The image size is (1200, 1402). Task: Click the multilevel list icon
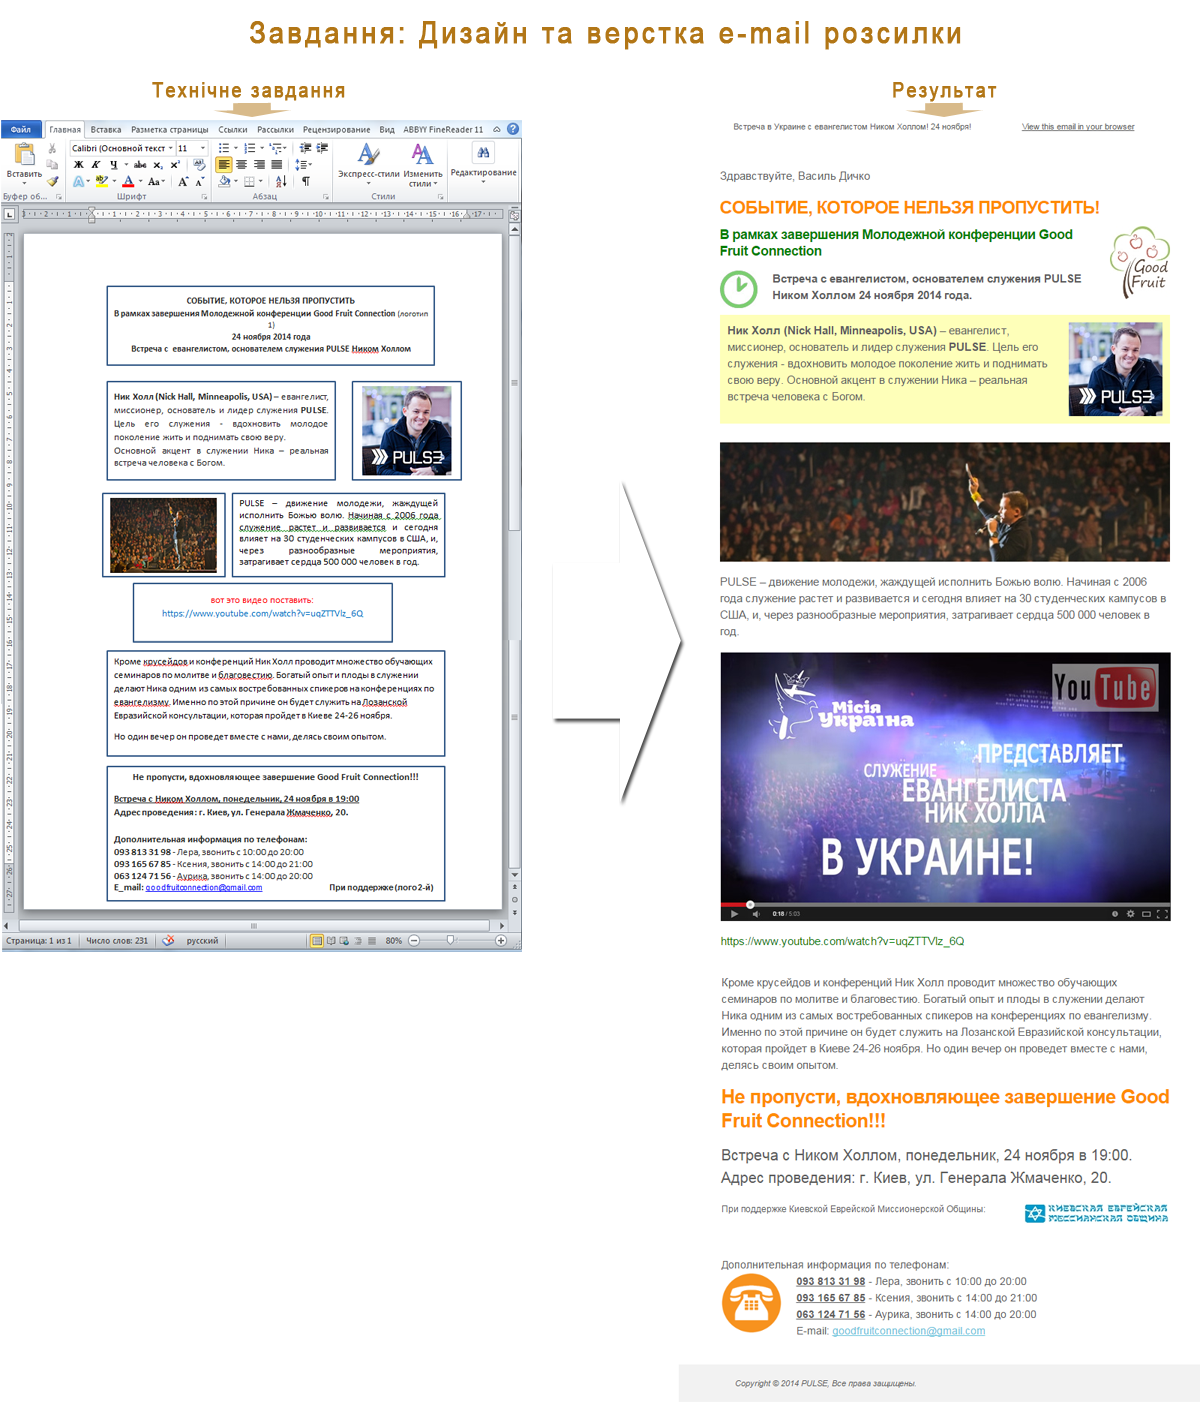275,148
